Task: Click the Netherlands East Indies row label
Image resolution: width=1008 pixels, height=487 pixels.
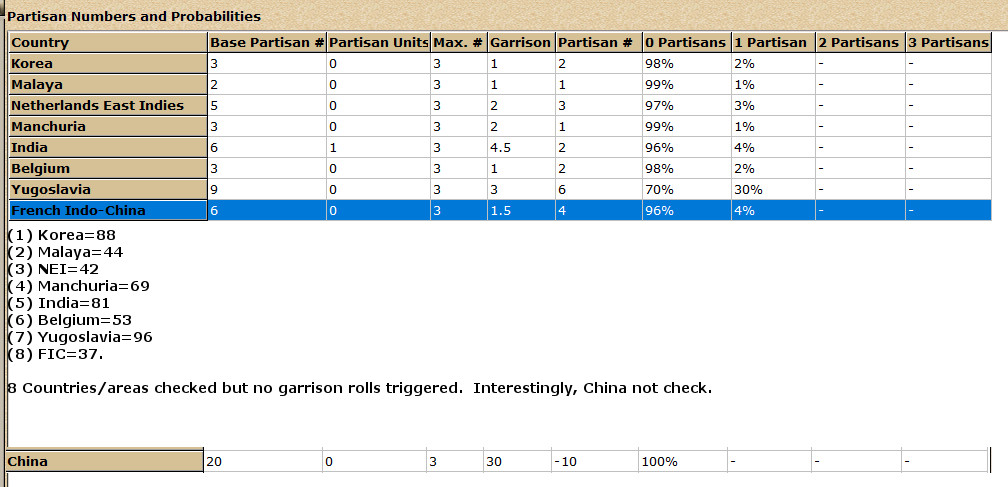Action: coord(108,105)
